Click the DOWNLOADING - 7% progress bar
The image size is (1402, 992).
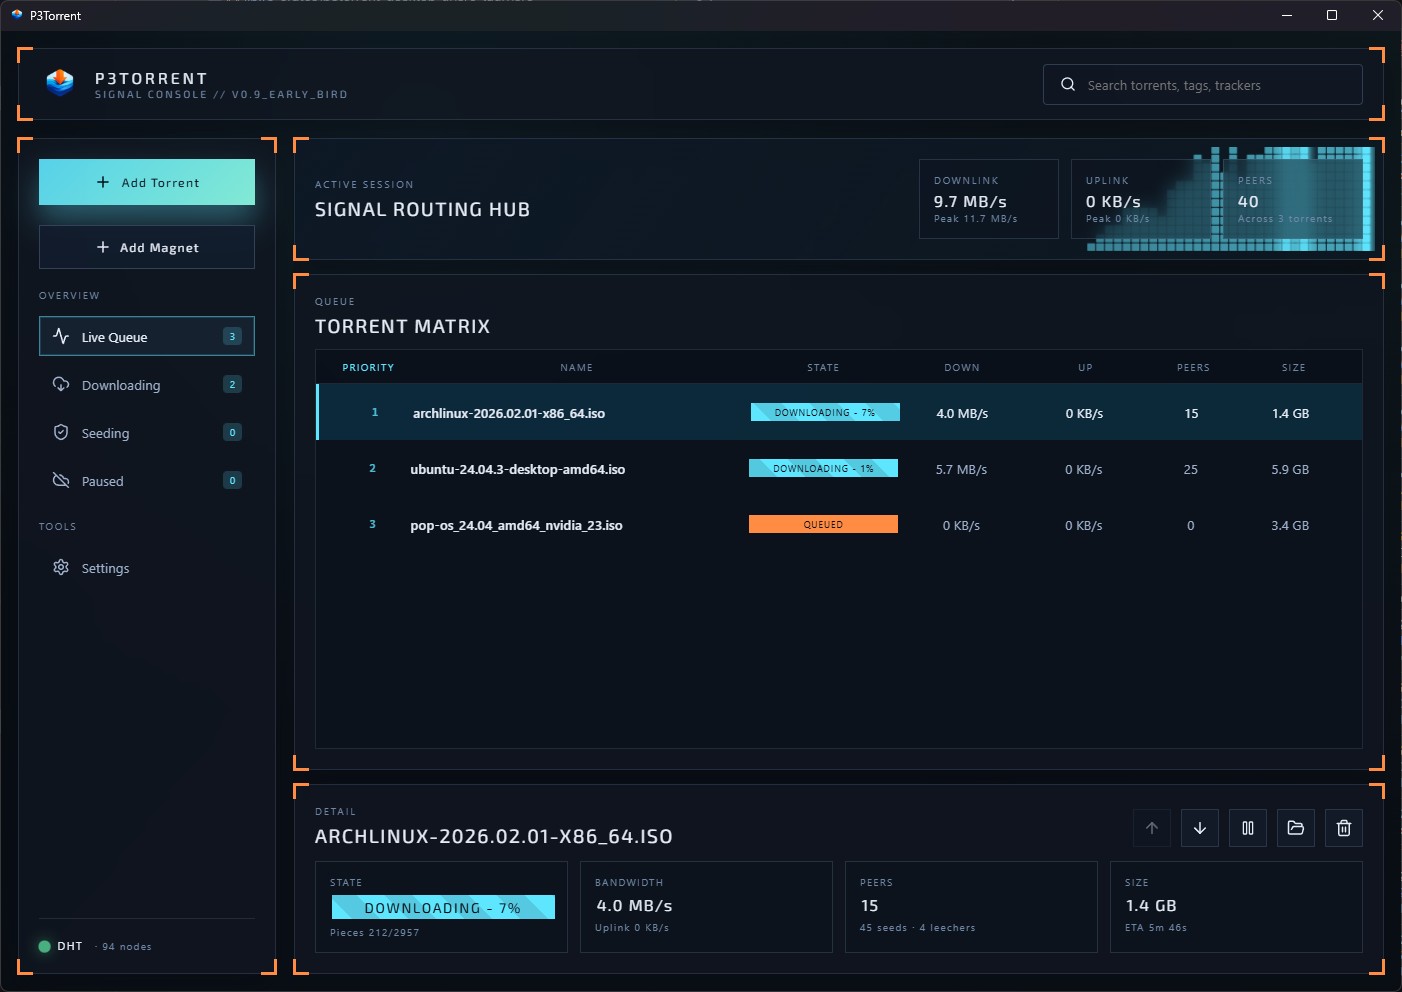[442, 907]
